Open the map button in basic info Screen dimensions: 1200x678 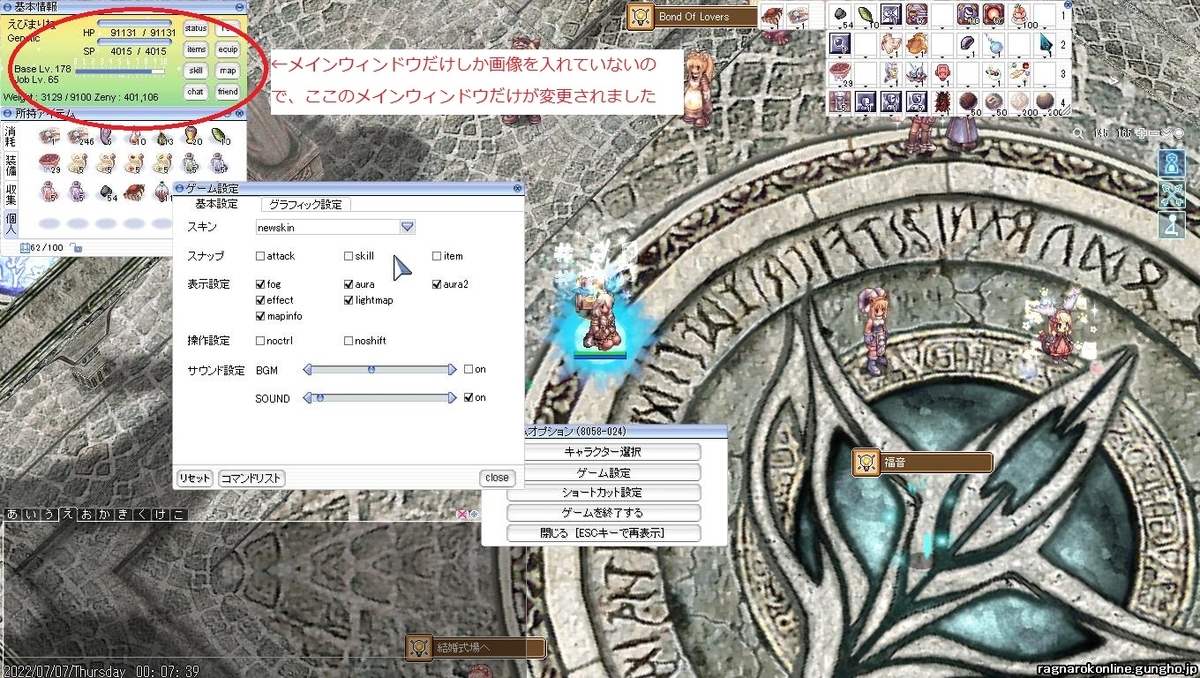228,71
